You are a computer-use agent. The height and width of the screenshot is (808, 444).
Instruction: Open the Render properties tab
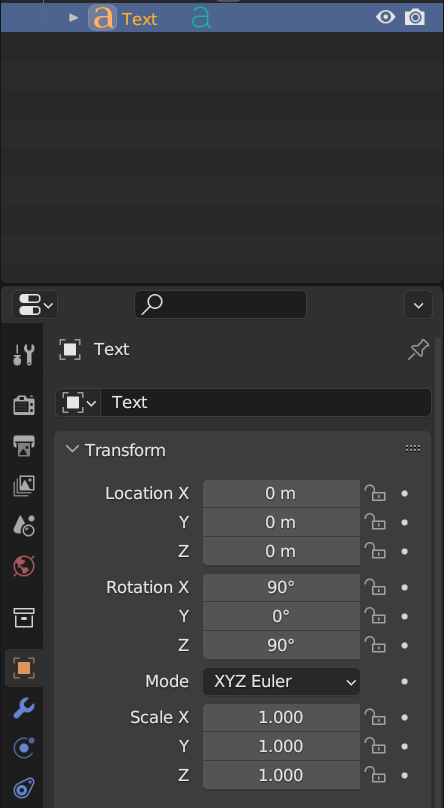24,405
